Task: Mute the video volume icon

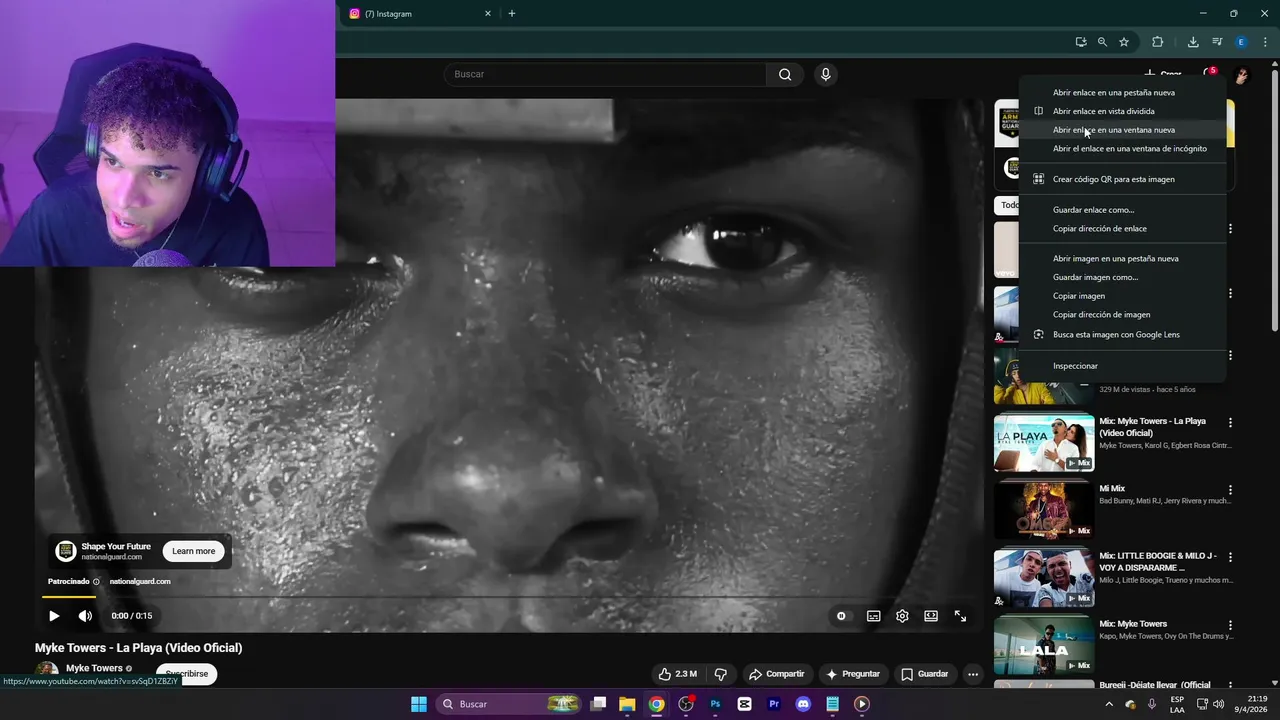Action: coord(85,616)
